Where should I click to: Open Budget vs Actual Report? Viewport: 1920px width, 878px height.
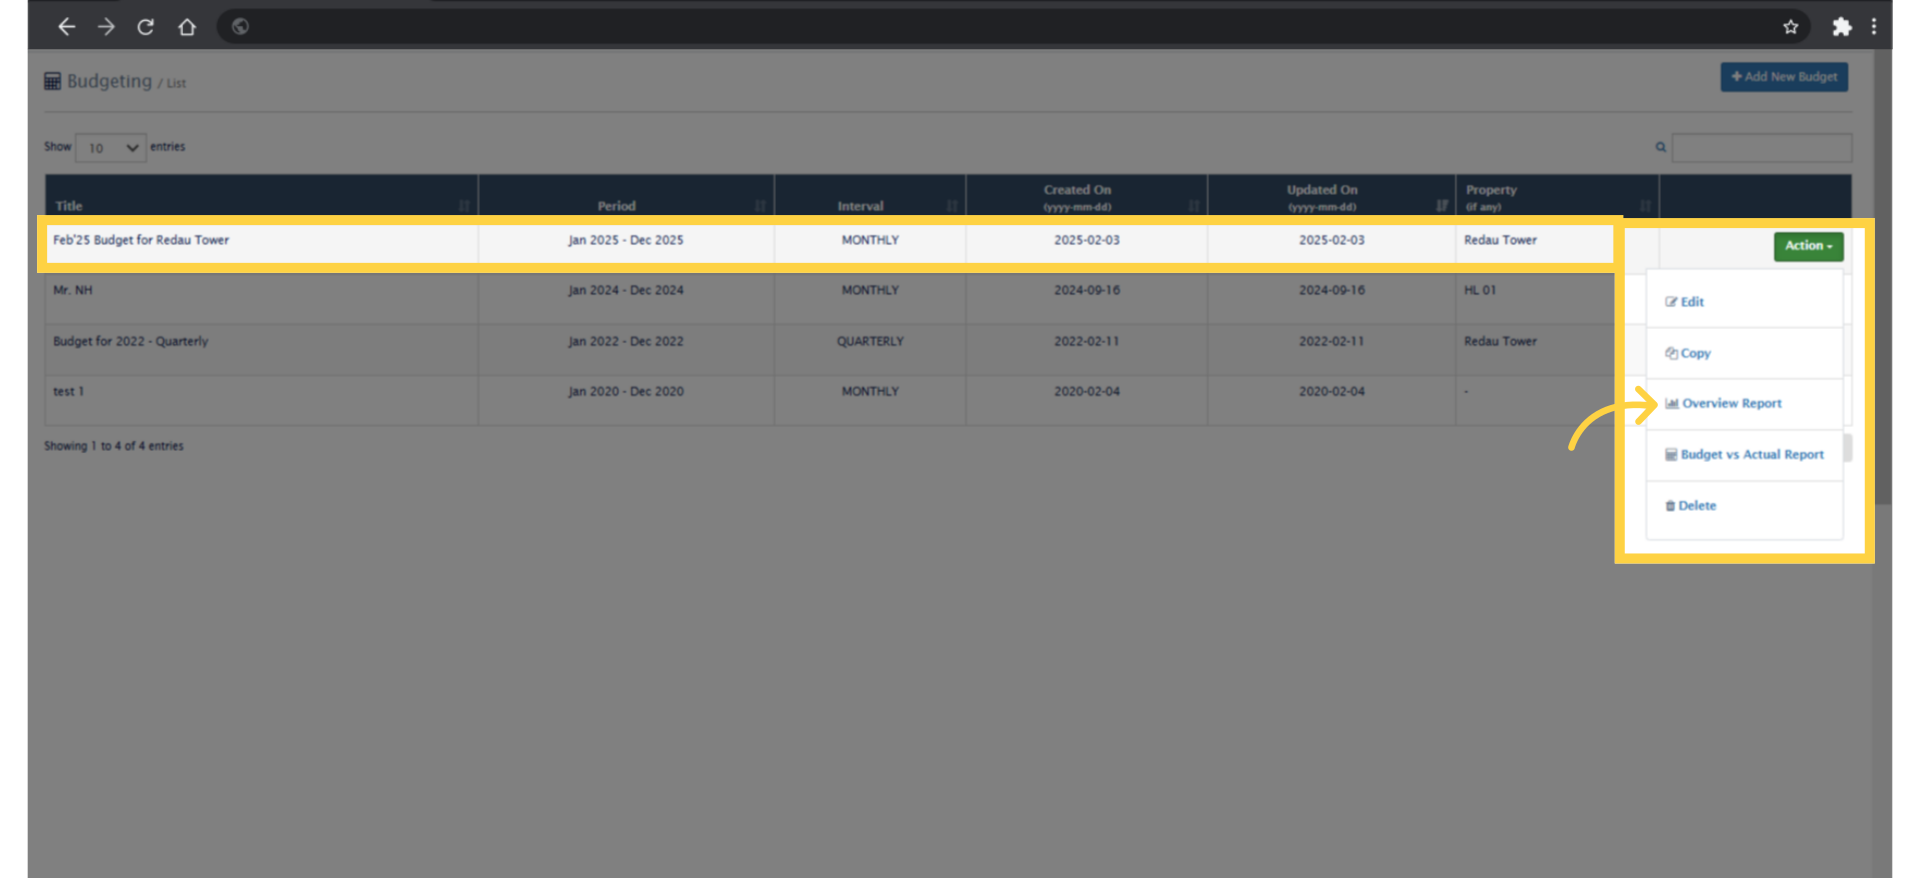pyautogui.click(x=1744, y=455)
